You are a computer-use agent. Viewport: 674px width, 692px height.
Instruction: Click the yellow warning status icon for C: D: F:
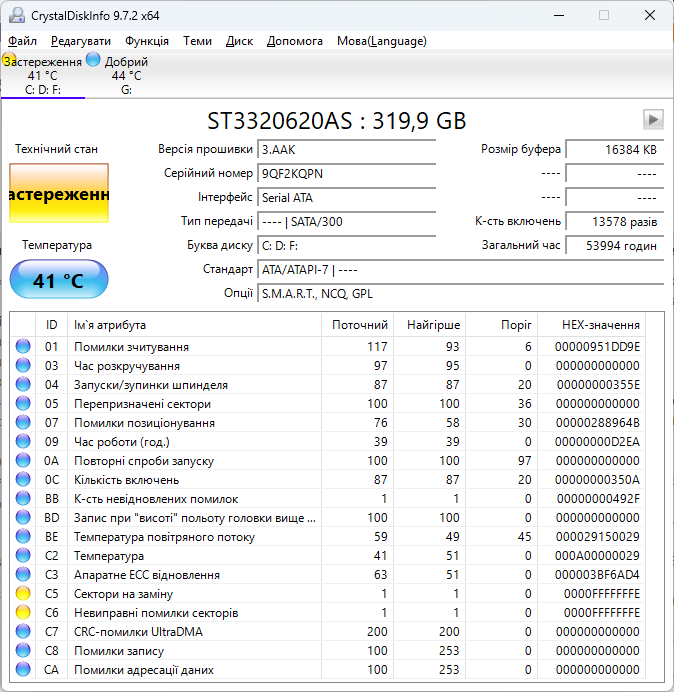[9, 59]
